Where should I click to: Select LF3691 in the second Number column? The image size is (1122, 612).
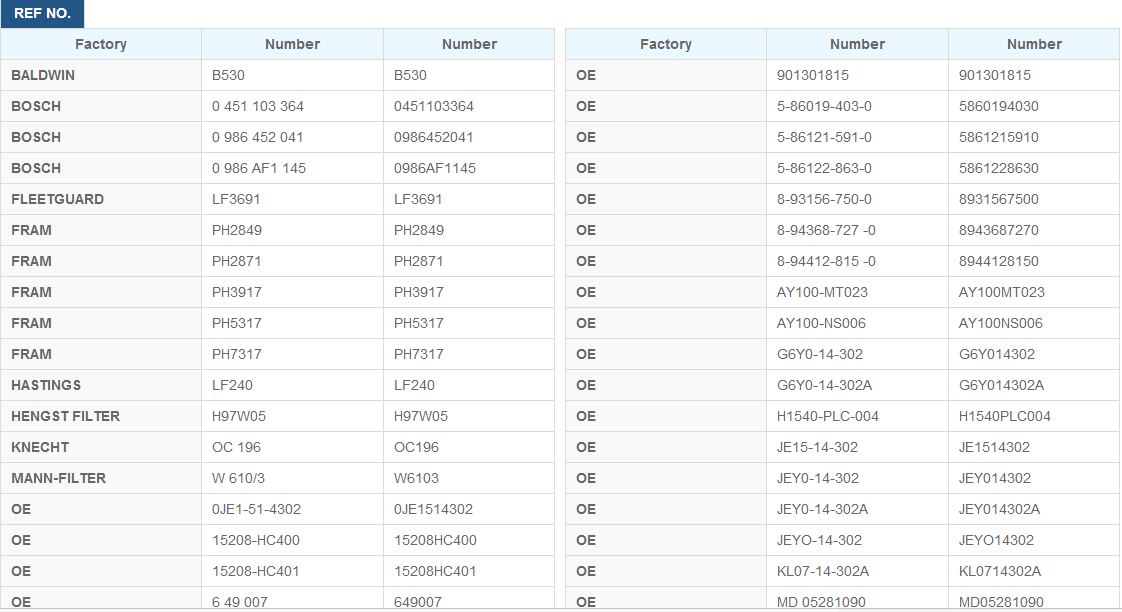(418, 199)
